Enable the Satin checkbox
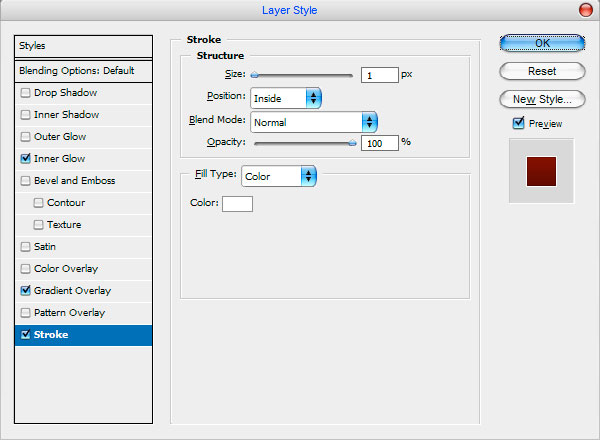Viewport: 600px width, 440px height. tap(25, 247)
